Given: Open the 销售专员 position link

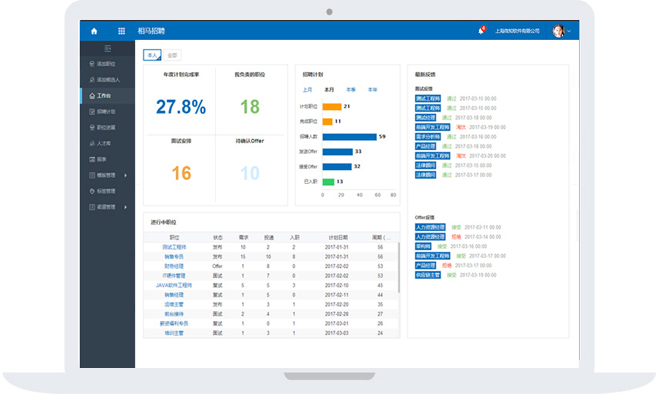Looking at the screenshot, I should click(x=174, y=257).
